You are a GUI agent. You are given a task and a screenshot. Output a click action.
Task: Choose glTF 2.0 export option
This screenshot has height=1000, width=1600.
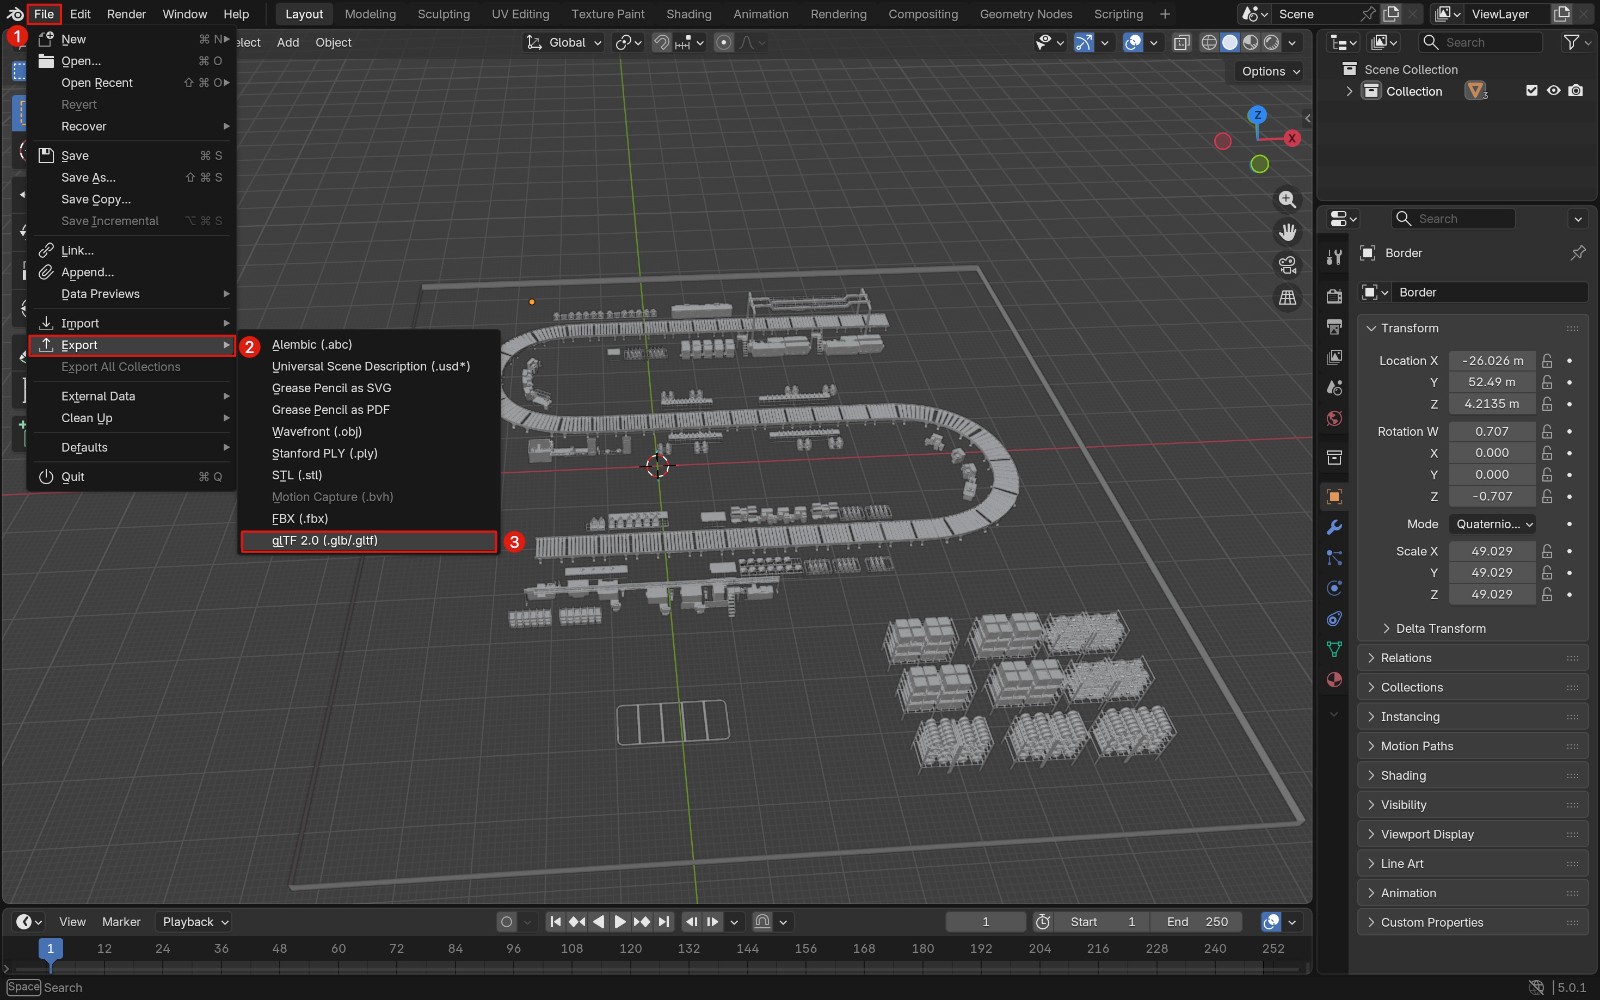(369, 541)
